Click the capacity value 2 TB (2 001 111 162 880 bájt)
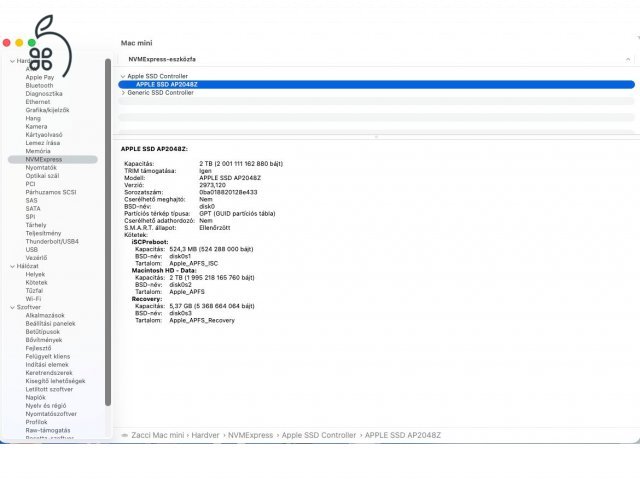The image size is (640, 480). [x=241, y=164]
